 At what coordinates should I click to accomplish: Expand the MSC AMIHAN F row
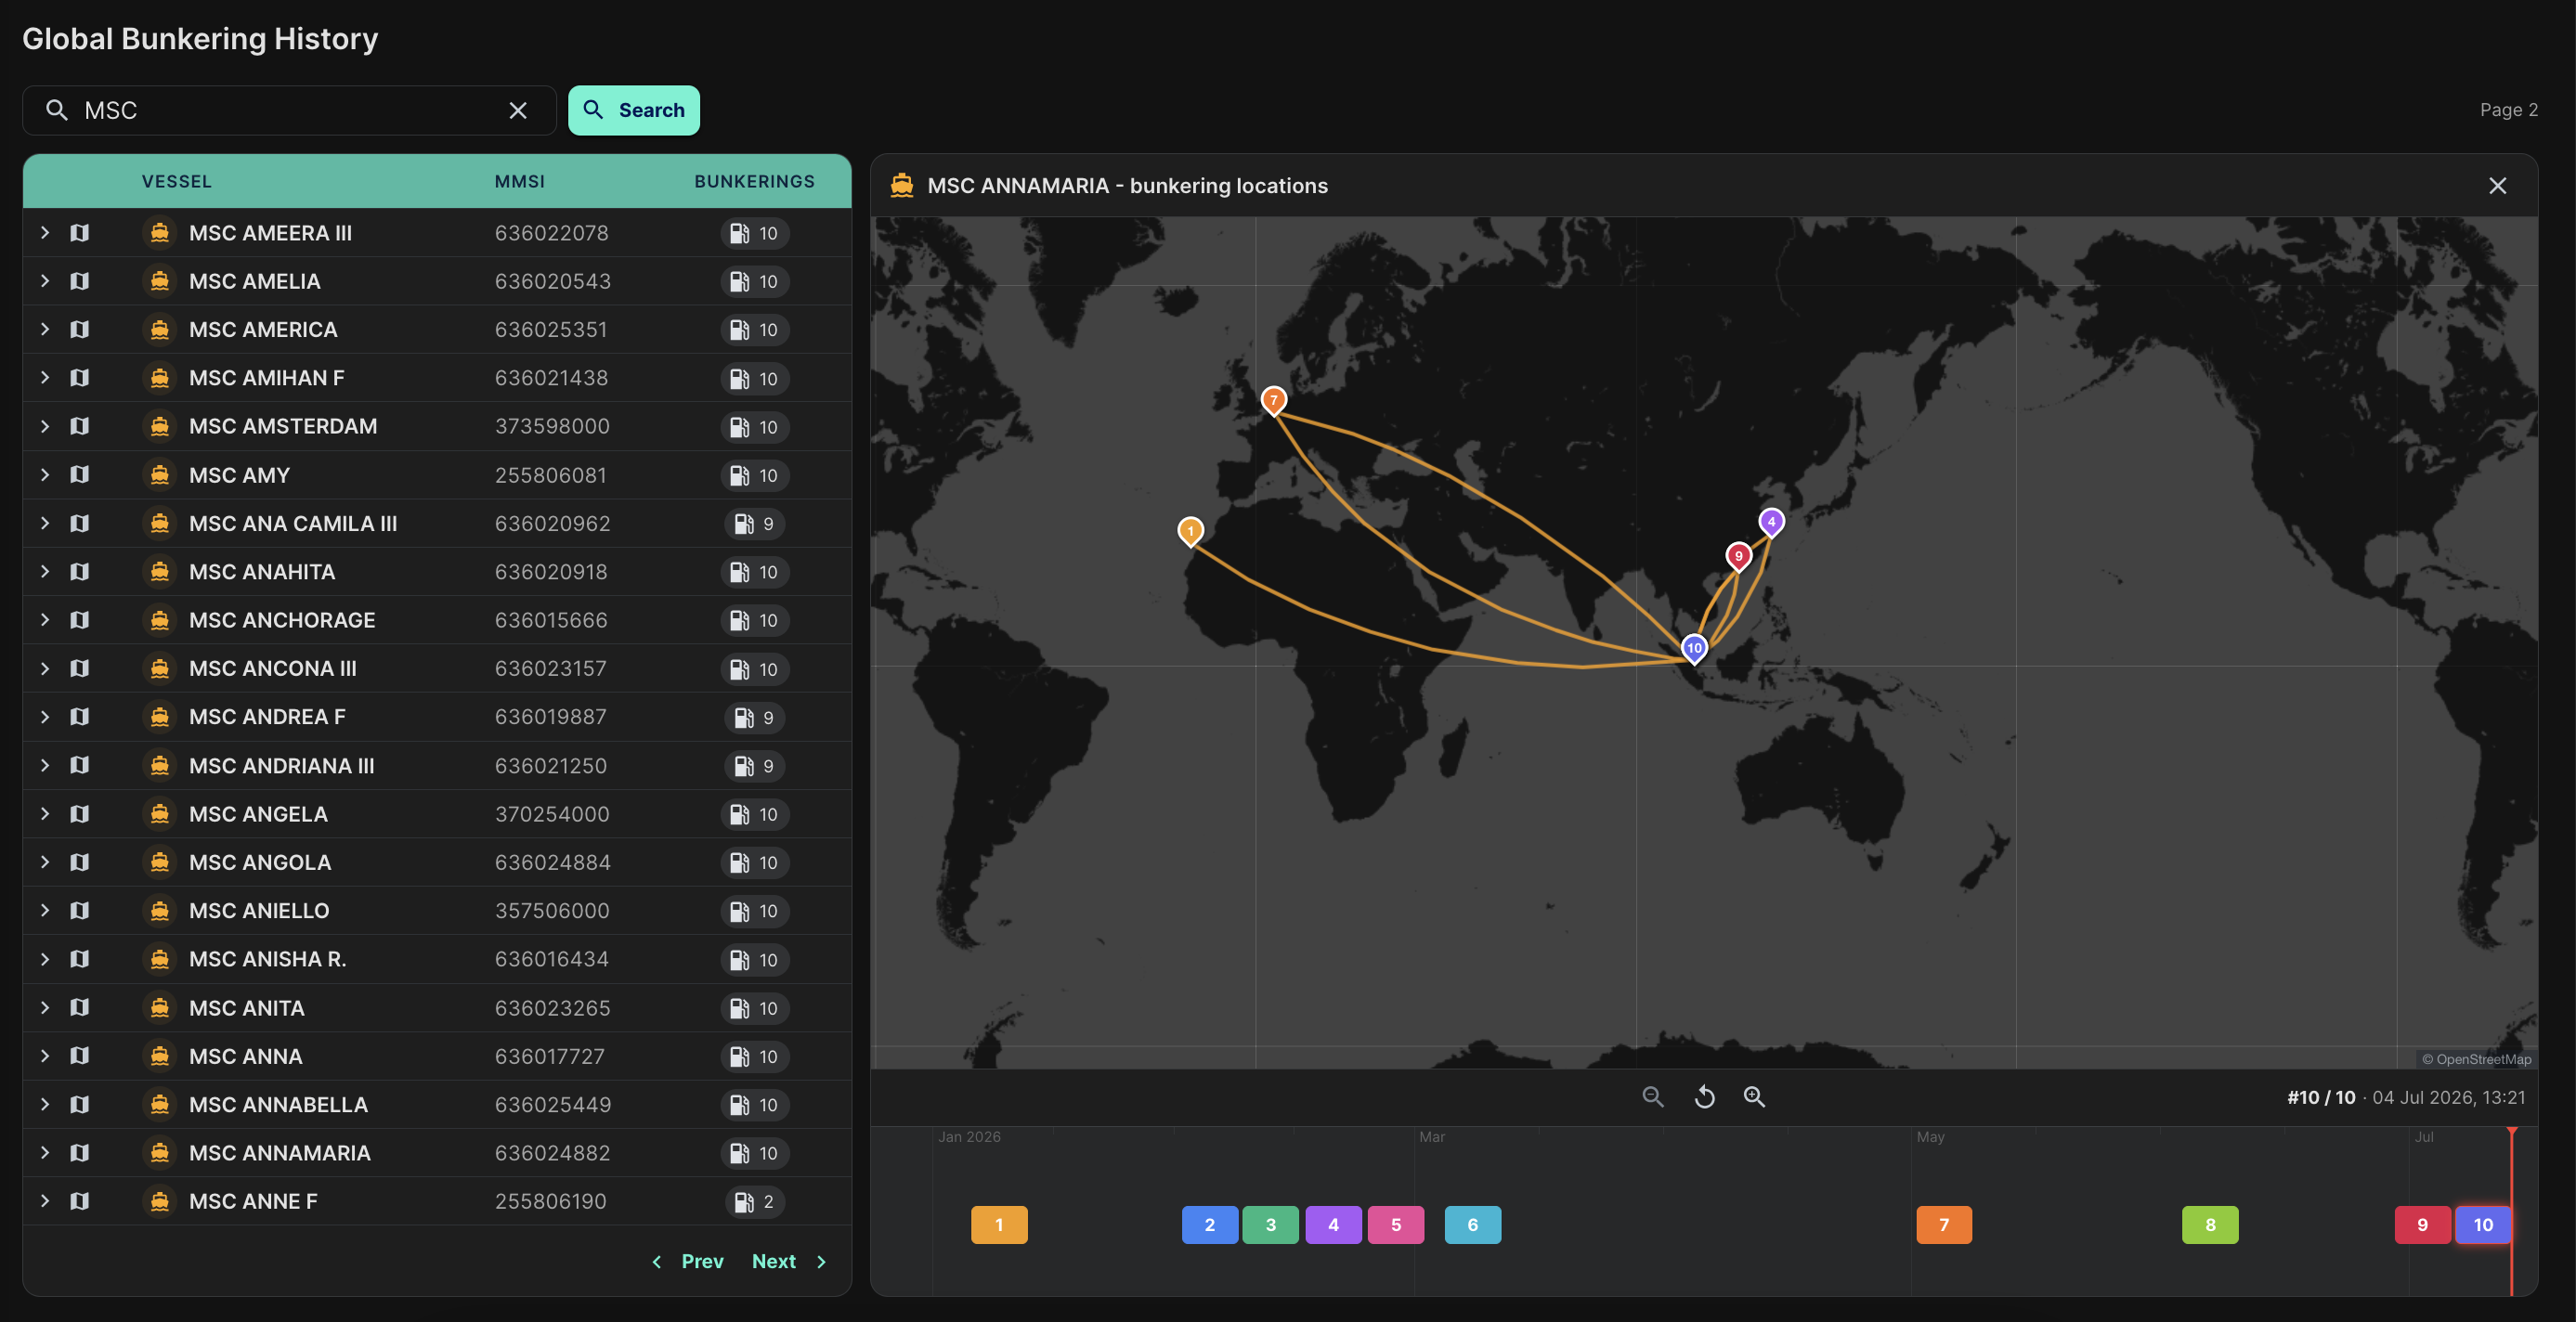(x=45, y=378)
